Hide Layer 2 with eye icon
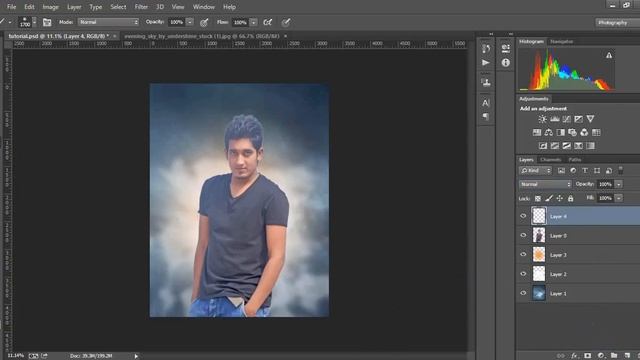 pos(523,274)
